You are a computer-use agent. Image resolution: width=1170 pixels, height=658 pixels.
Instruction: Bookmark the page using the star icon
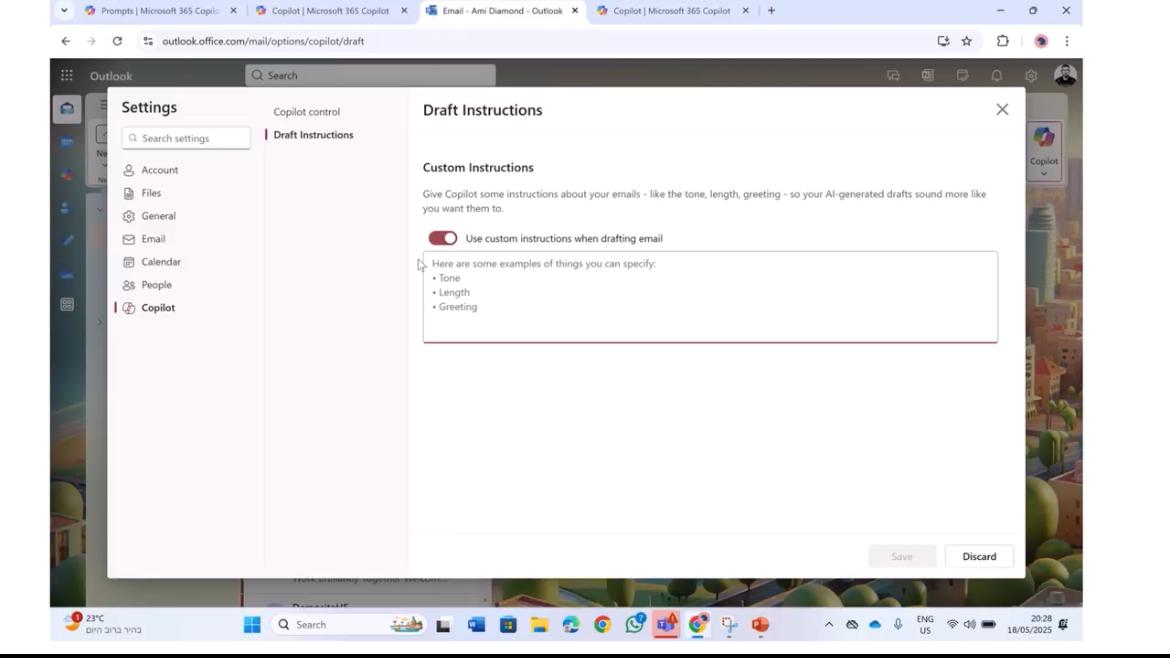pos(966,41)
